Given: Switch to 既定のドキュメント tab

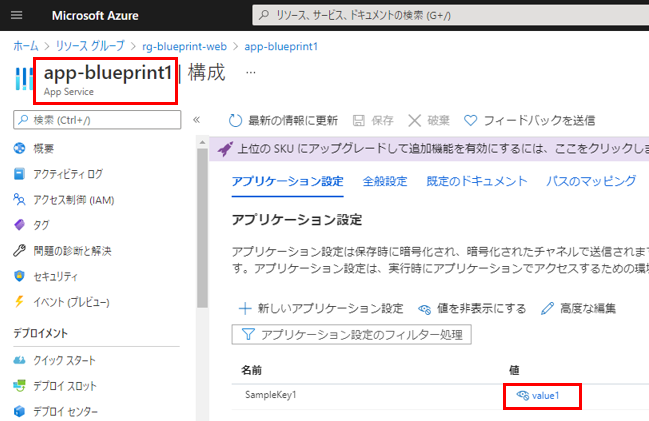Looking at the screenshot, I should [477, 181].
